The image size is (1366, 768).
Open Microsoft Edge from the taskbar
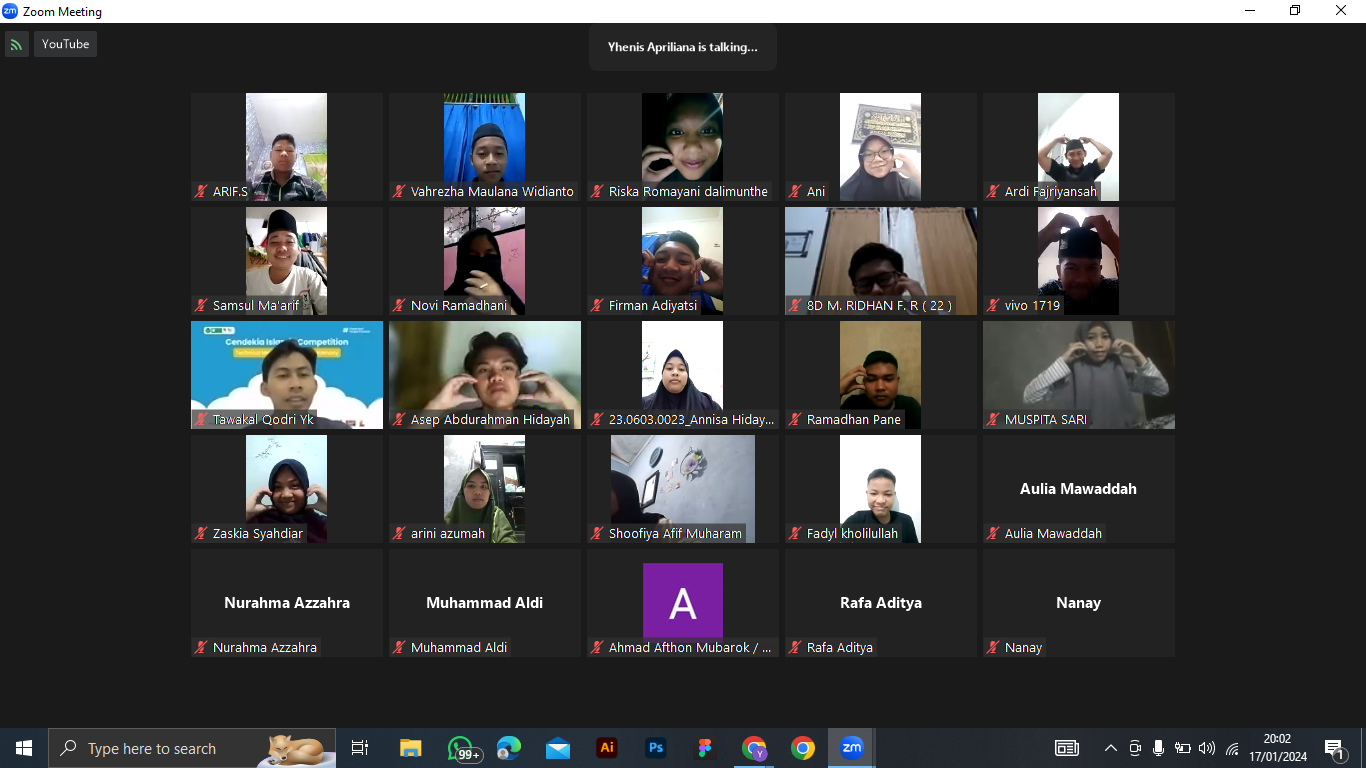pos(509,748)
